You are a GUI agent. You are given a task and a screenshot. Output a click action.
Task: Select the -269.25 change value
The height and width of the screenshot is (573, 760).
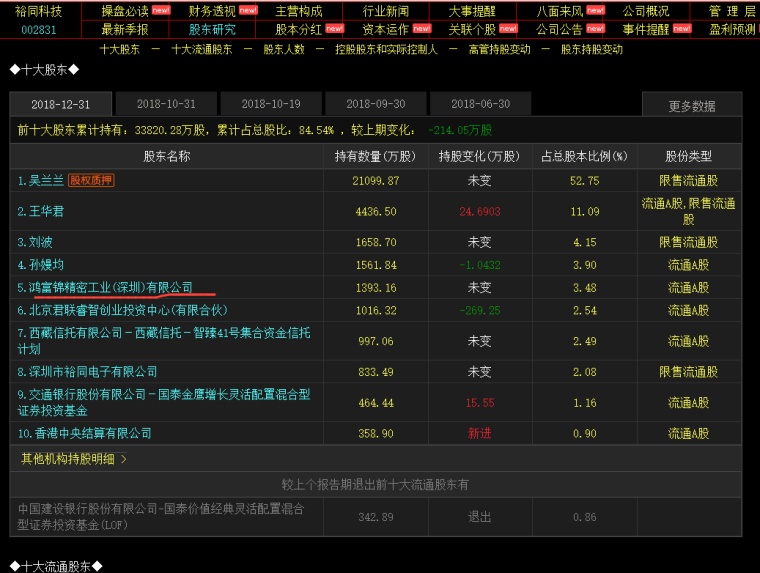click(x=480, y=310)
